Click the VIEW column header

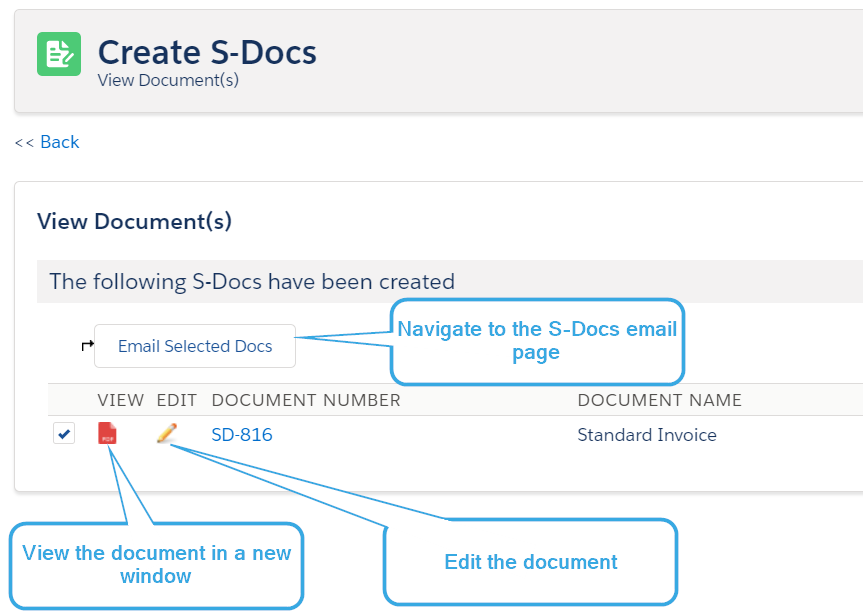tap(121, 400)
